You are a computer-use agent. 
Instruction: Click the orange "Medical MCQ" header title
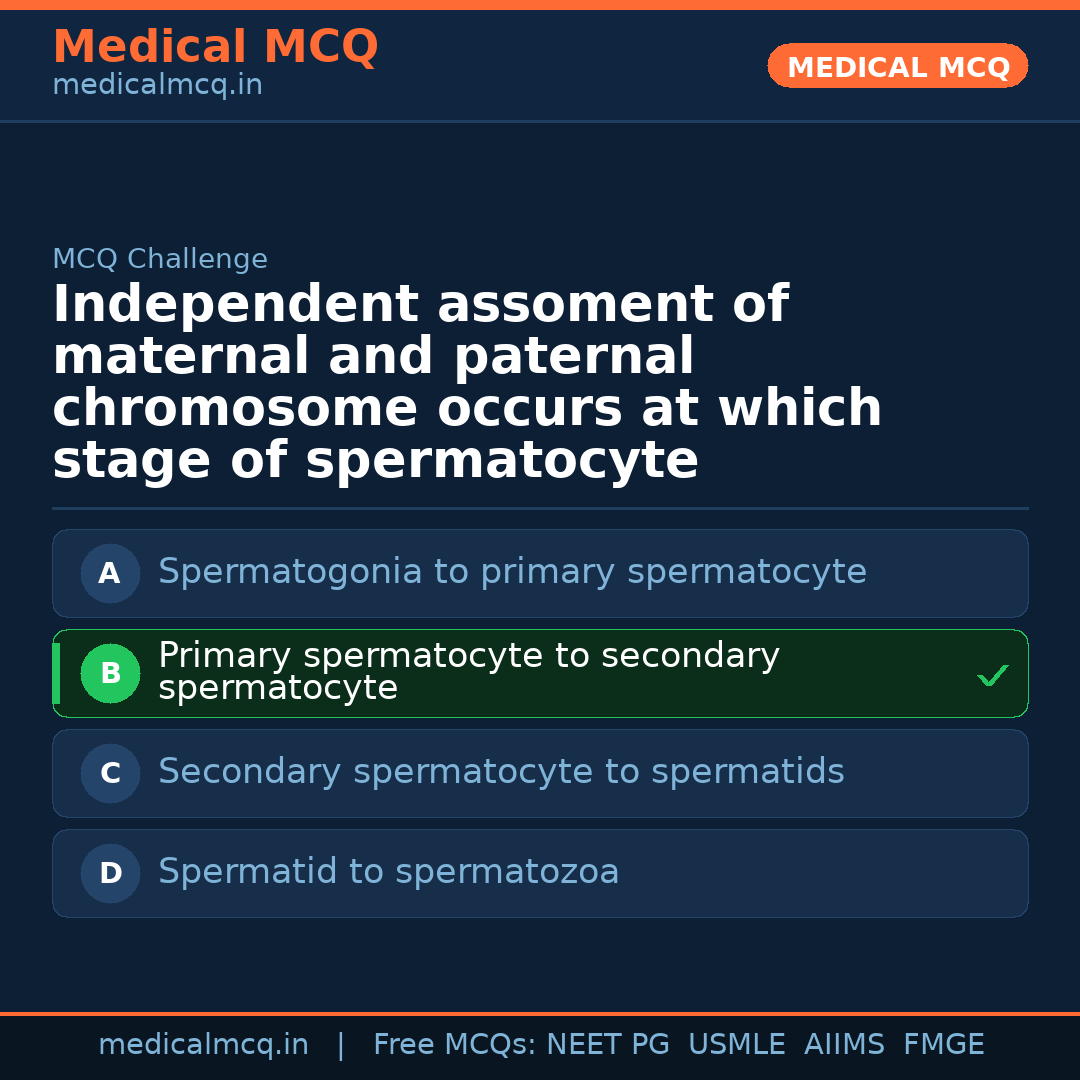pyautogui.click(x=215, y=47)
